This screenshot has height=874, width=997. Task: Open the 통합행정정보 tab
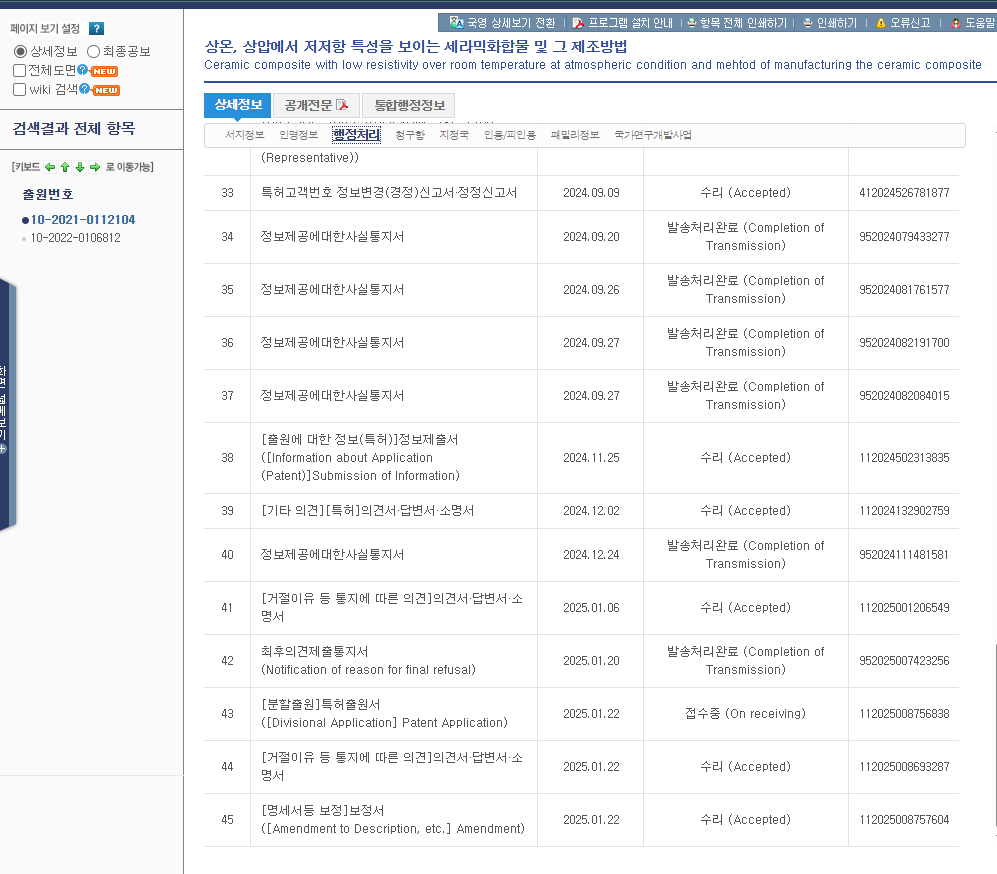410,105
